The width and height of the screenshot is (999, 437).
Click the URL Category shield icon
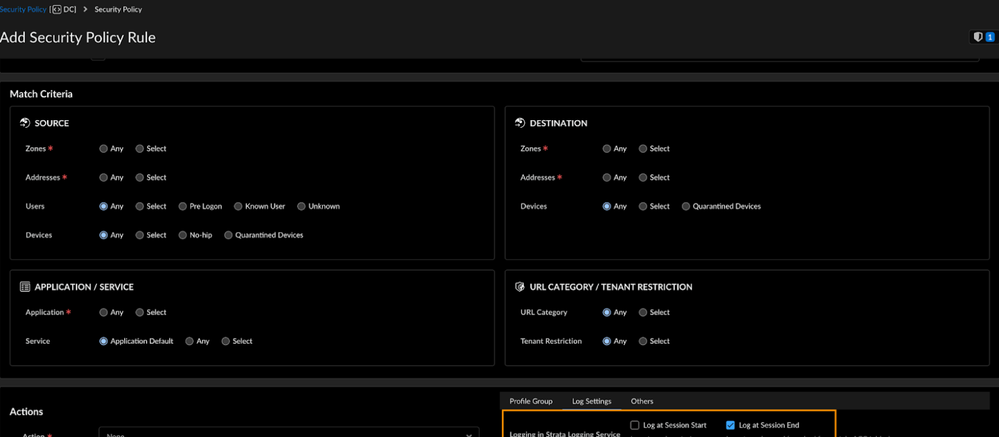520,287
